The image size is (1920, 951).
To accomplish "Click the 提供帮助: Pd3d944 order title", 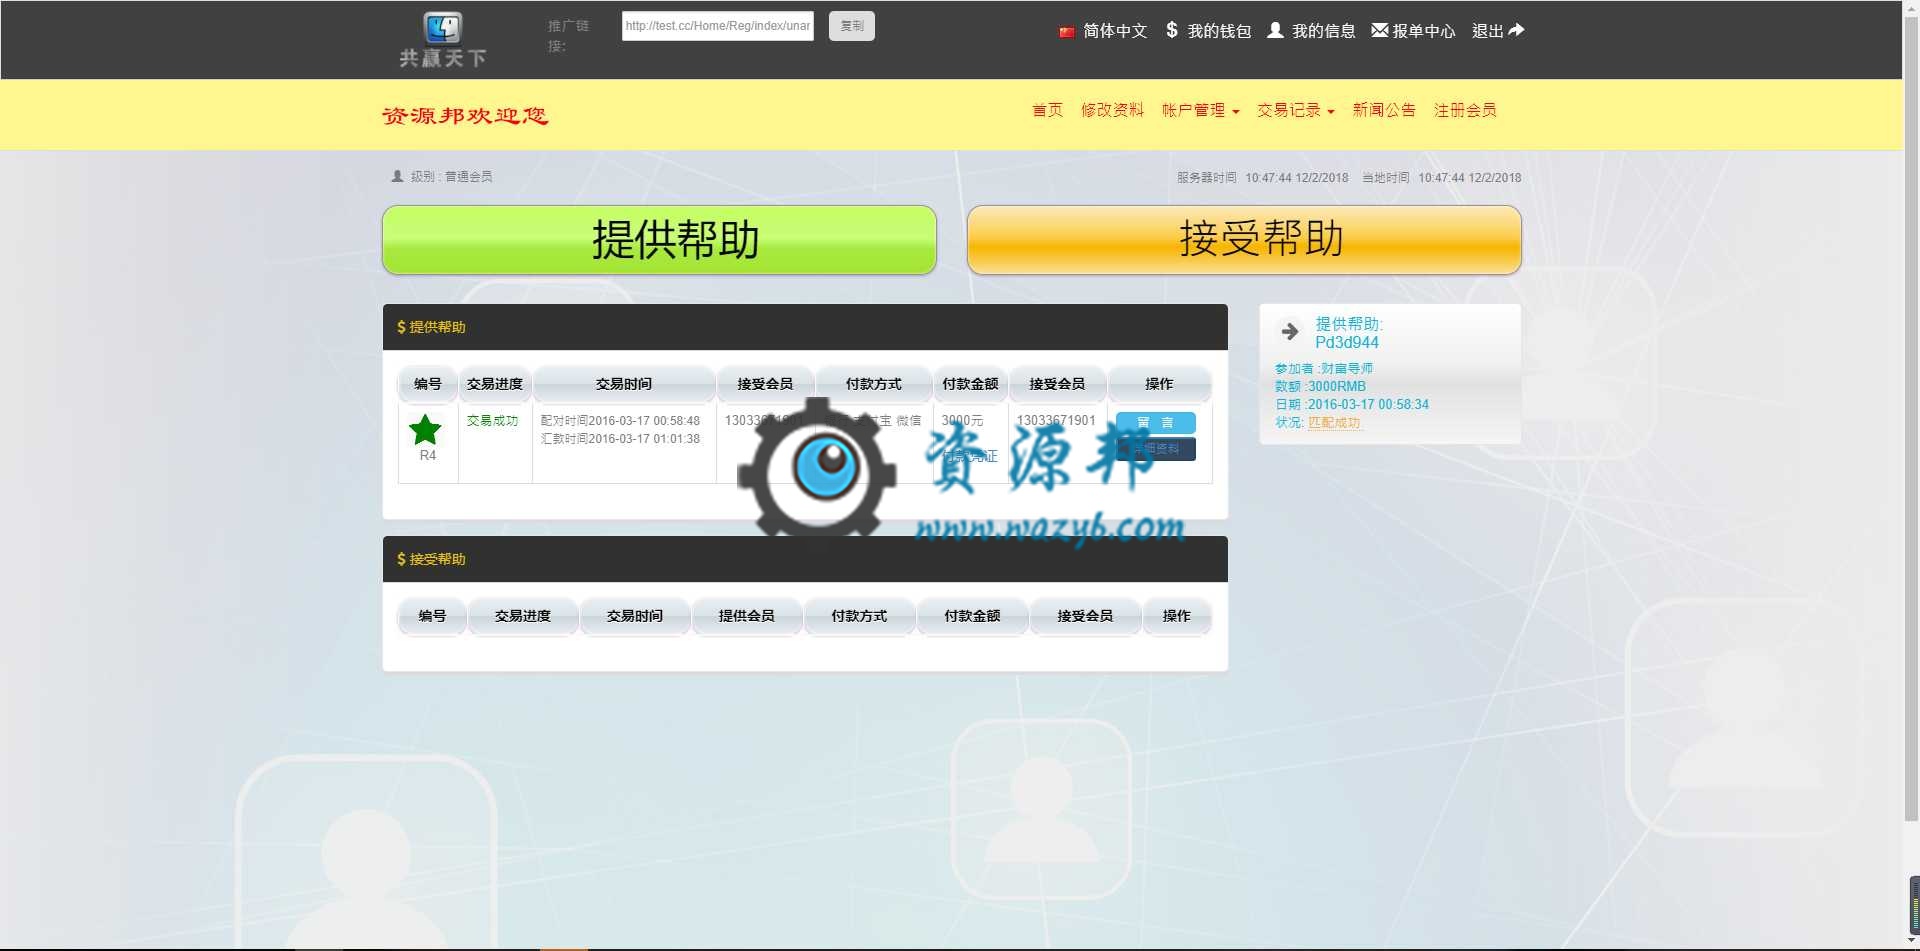I will tap(1349, 333).
